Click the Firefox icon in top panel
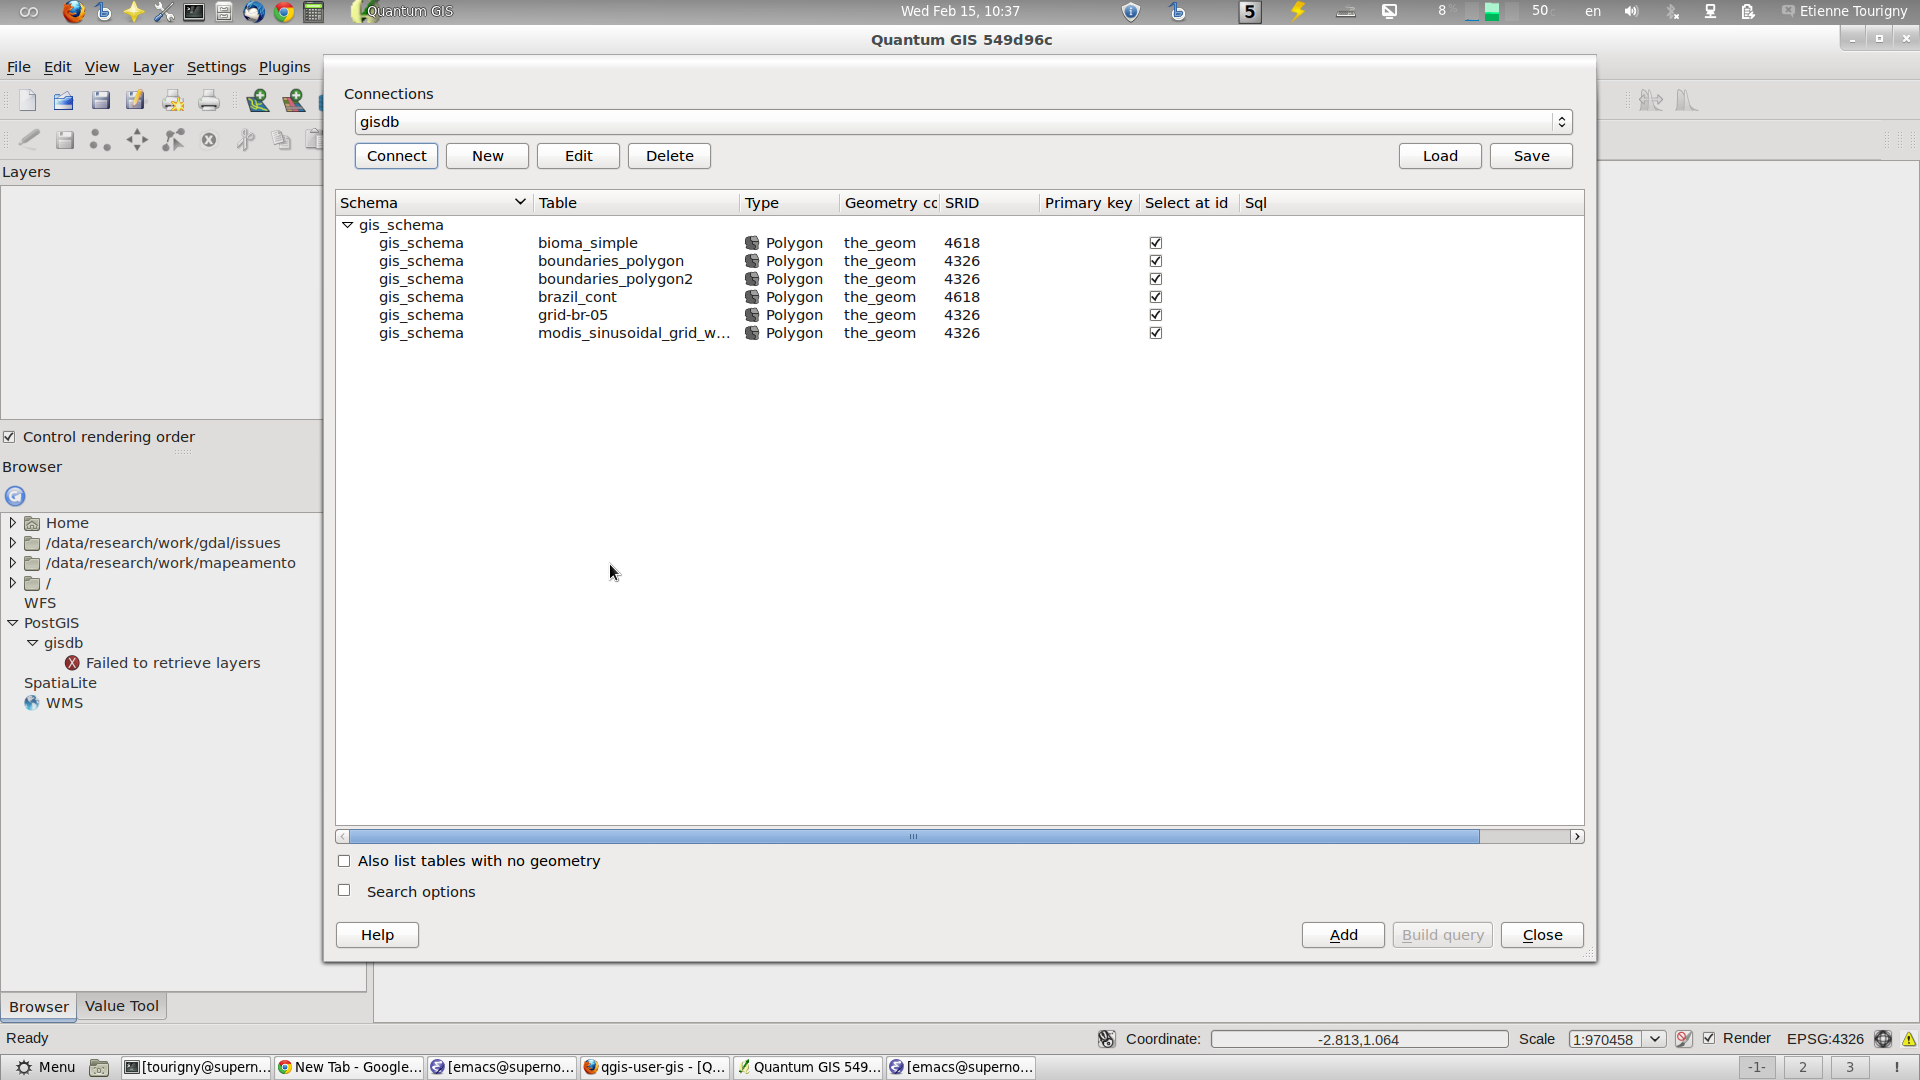This screenshot has height=1080, width=1920. 73,12
